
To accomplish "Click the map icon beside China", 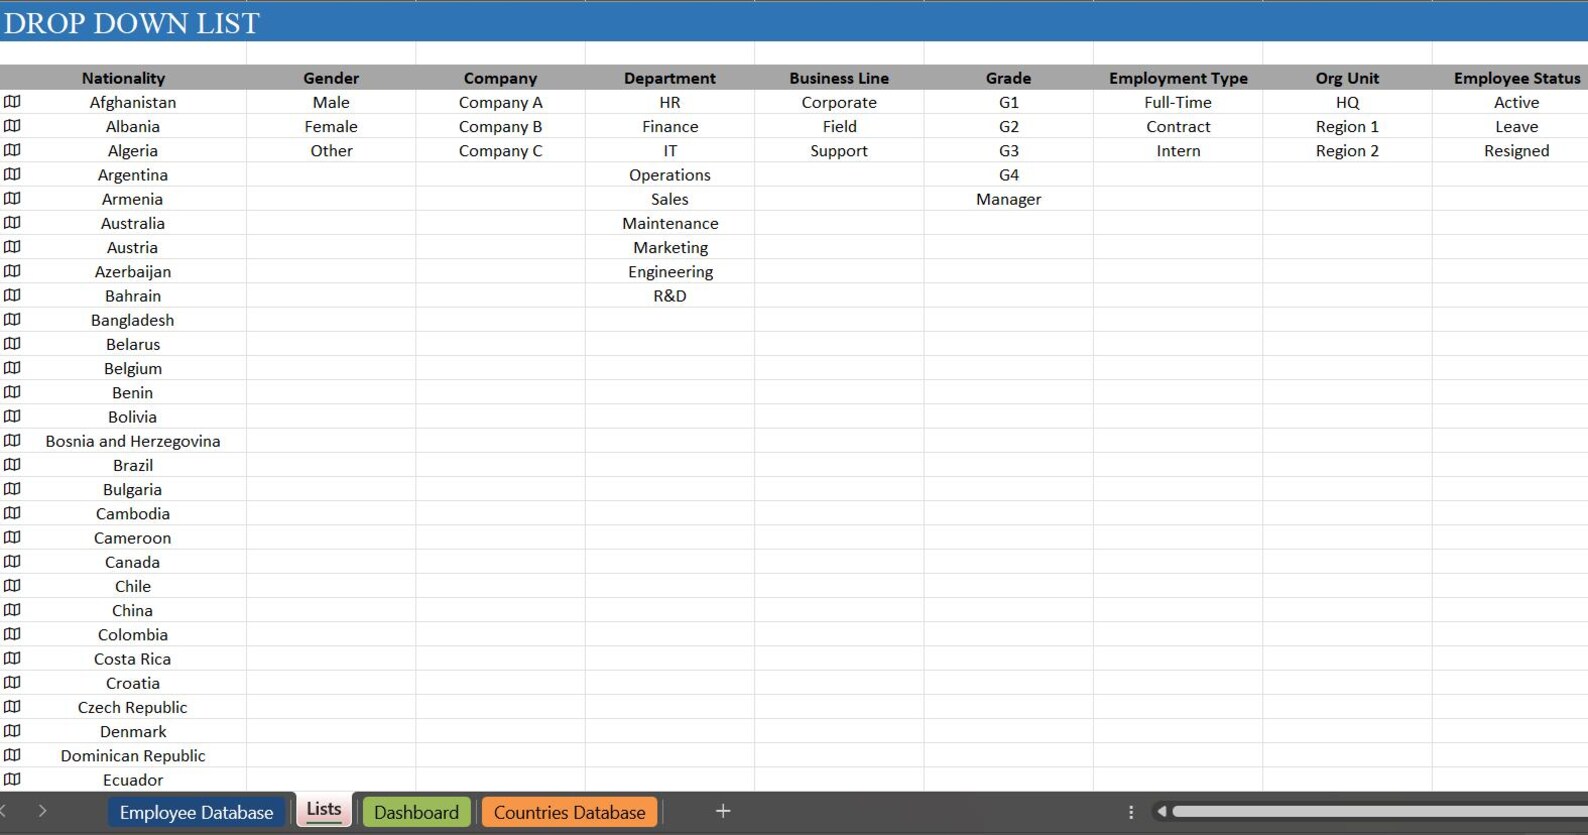I will (x=12, y=610).
